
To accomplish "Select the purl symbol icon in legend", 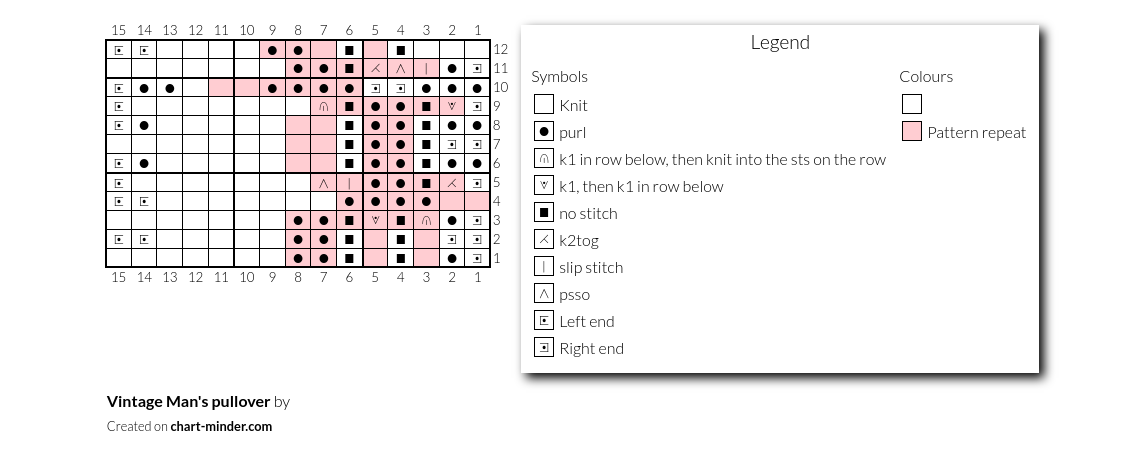I will point(544,132).
